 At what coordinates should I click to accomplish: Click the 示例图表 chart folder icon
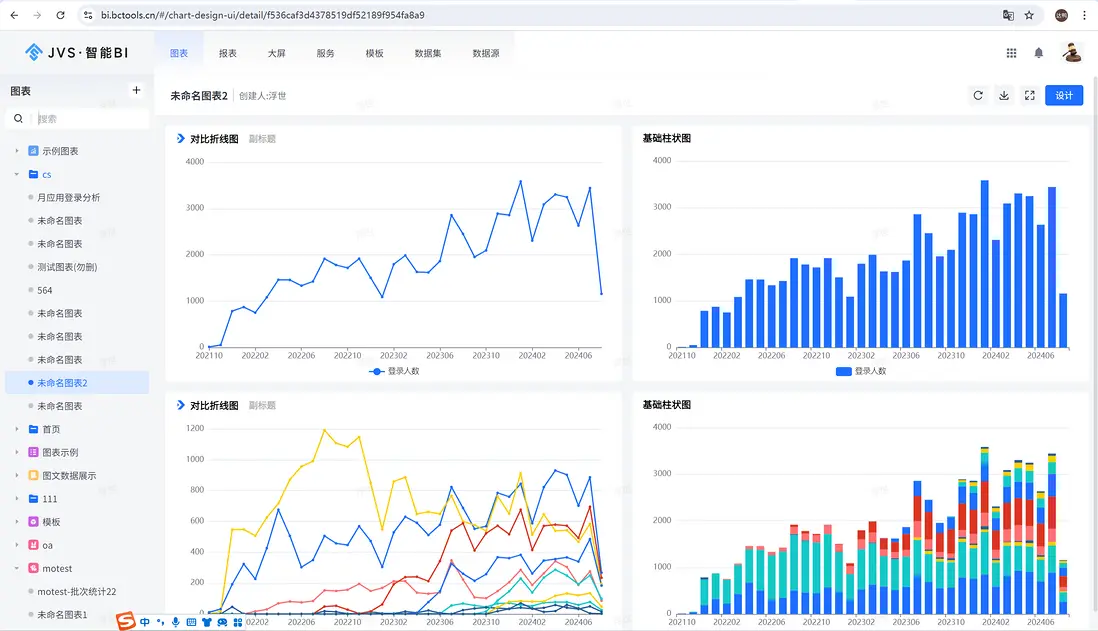33,151
